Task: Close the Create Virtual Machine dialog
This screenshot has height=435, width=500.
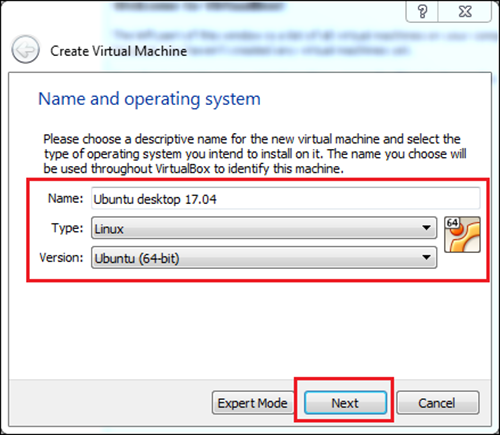Action: click(x=465, y=12)
